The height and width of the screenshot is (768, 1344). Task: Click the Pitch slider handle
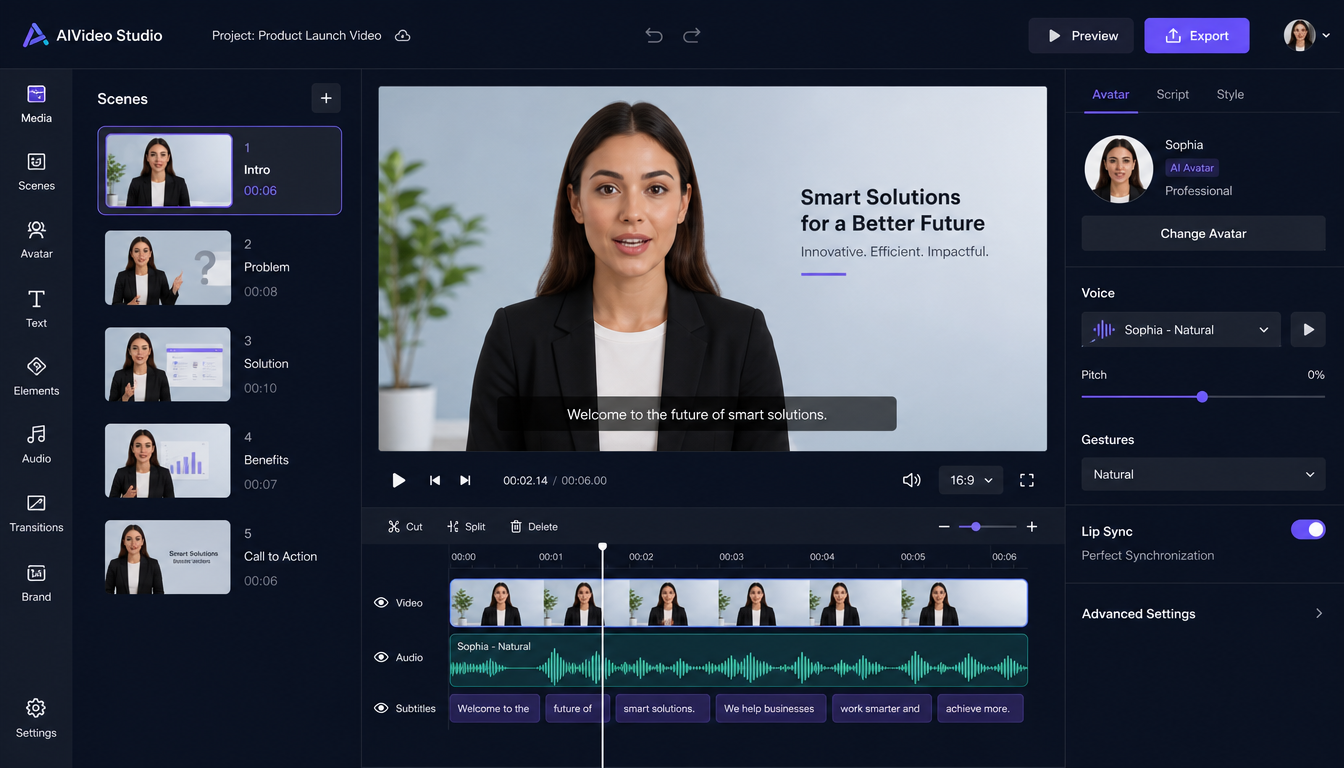click(1202, 397)
